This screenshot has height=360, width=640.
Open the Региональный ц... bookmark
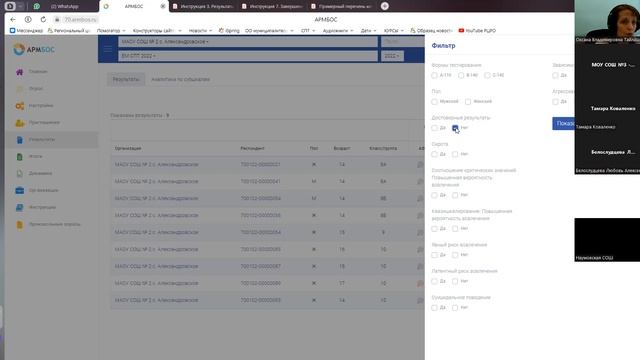(x=69, y=31)
